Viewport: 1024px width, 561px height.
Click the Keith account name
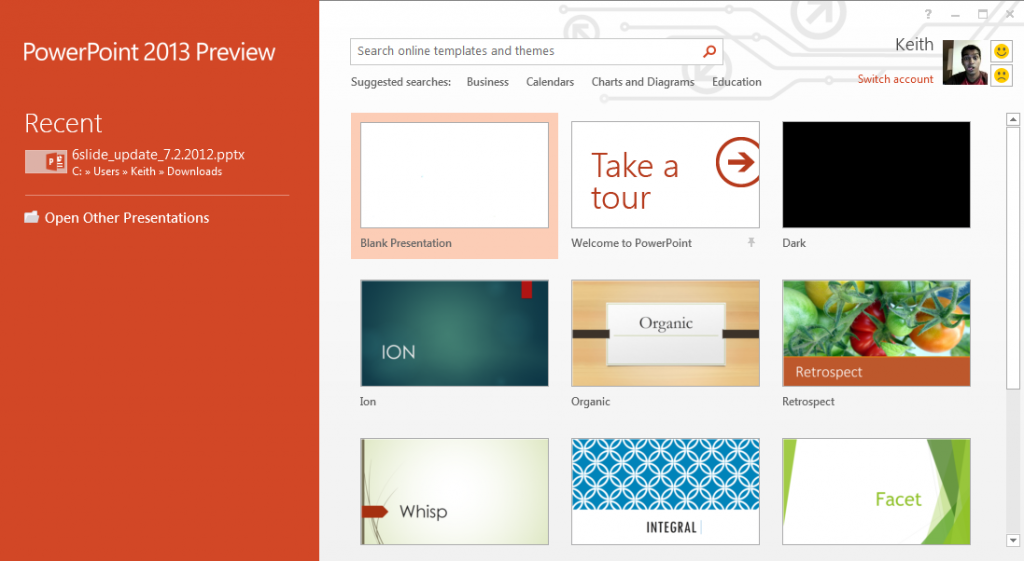(914, 44)
